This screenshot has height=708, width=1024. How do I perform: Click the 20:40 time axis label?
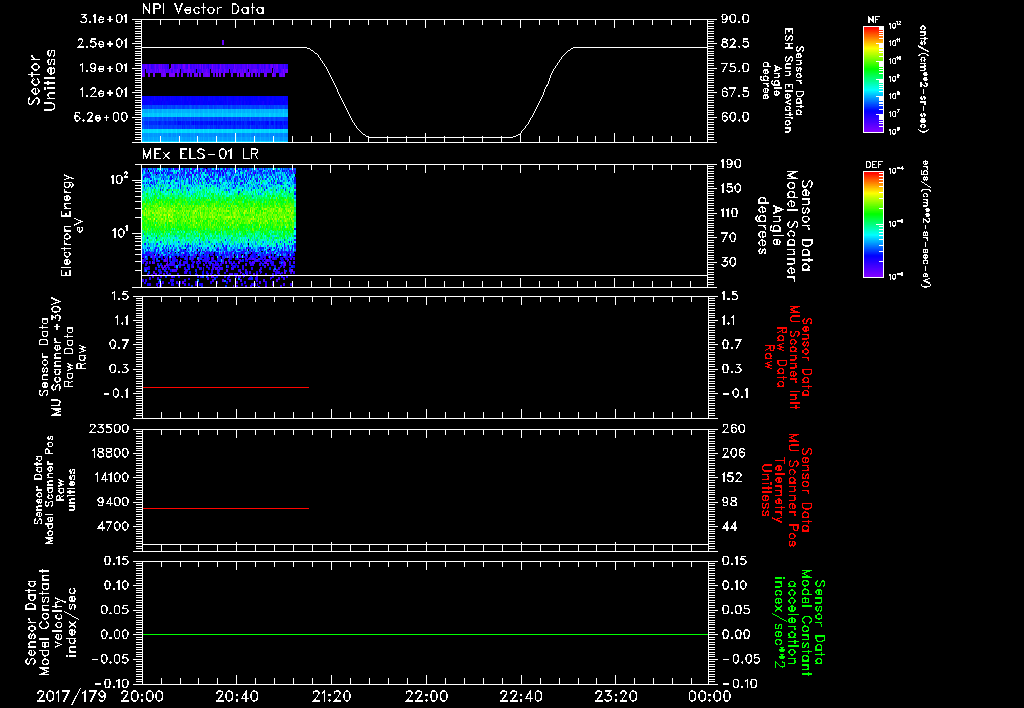click(239, 696)
